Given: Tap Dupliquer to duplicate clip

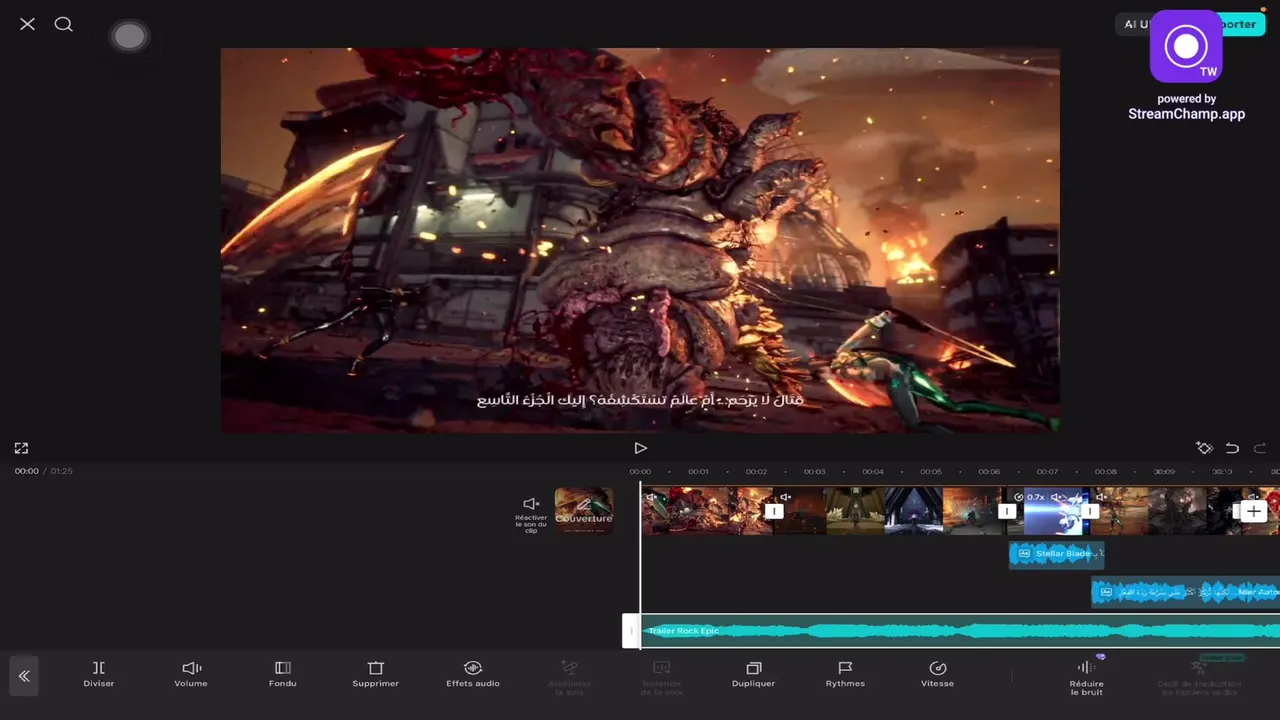Looking at the screenshot, I should click(753, 674).
